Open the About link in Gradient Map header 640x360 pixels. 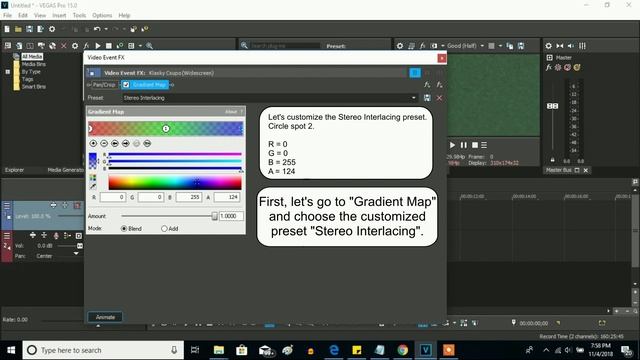(231, 112)
